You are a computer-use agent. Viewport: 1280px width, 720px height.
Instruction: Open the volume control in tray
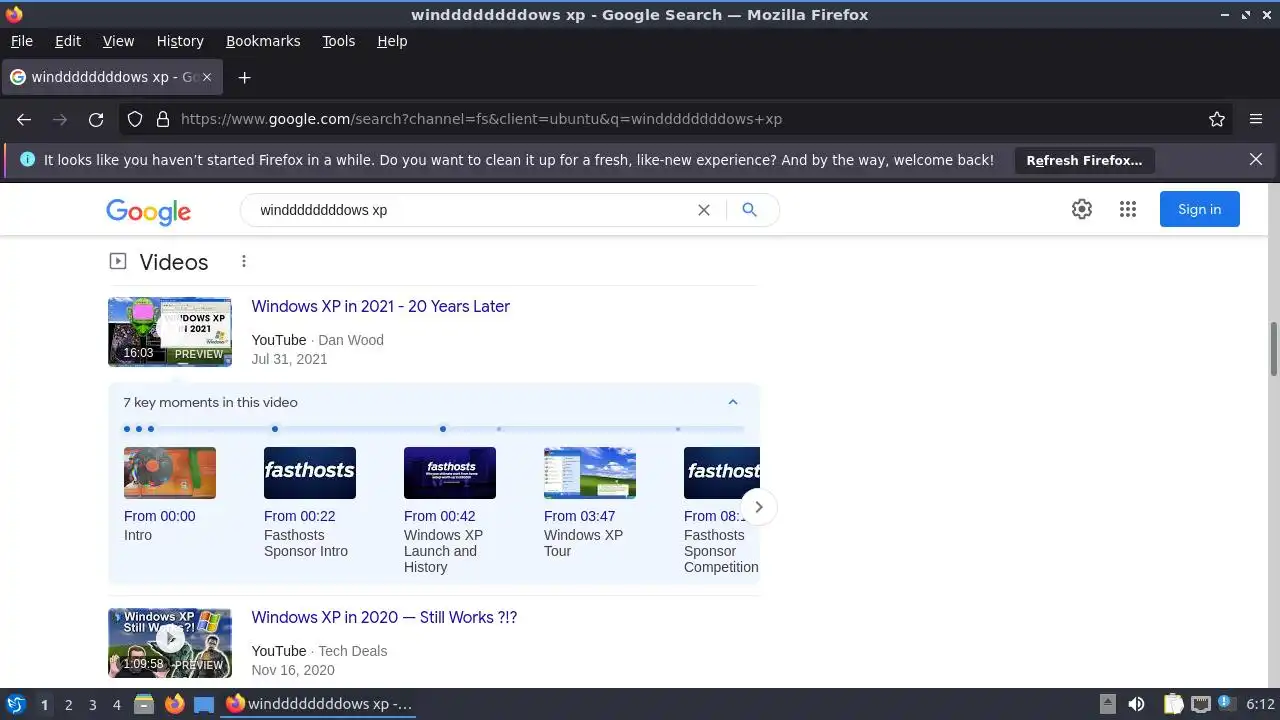pos(1136,704)
